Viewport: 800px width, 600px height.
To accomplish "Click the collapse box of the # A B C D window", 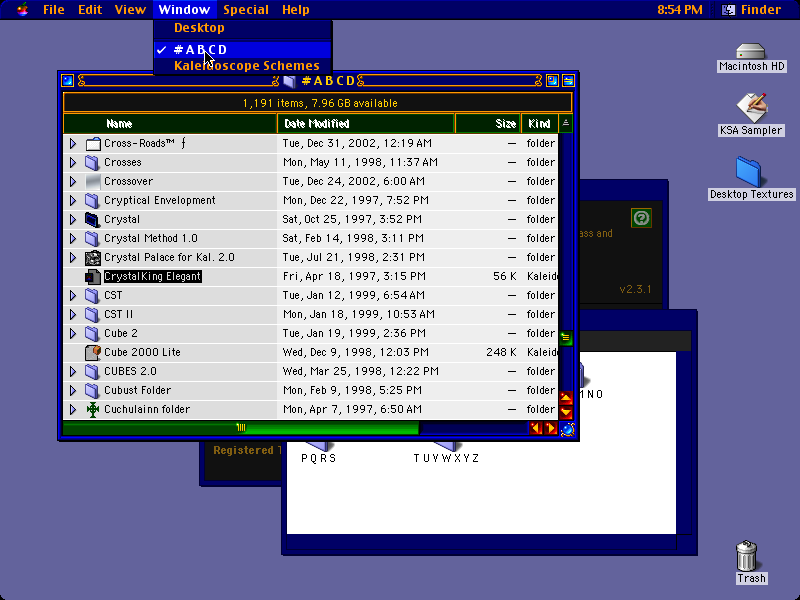I will (568, 81).
